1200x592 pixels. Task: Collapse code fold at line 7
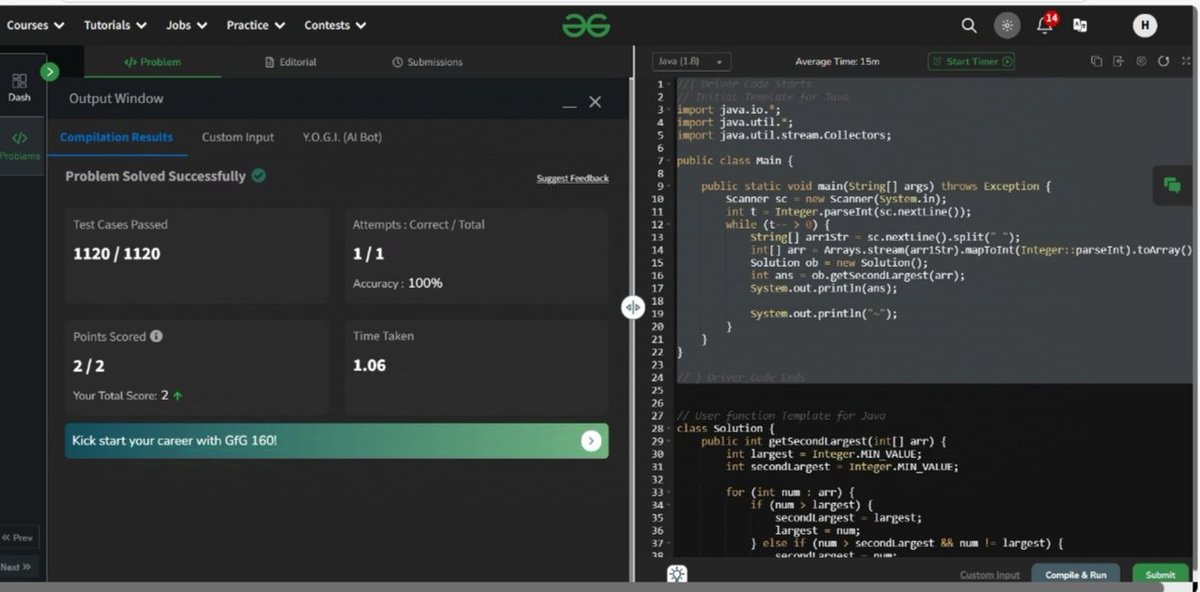[x=667, y=160]
